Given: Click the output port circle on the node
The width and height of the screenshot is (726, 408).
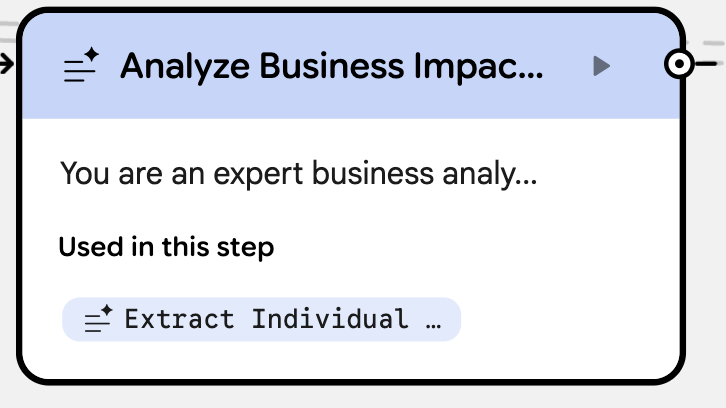Looking at the screenshot, I should [x=679, y=65].
